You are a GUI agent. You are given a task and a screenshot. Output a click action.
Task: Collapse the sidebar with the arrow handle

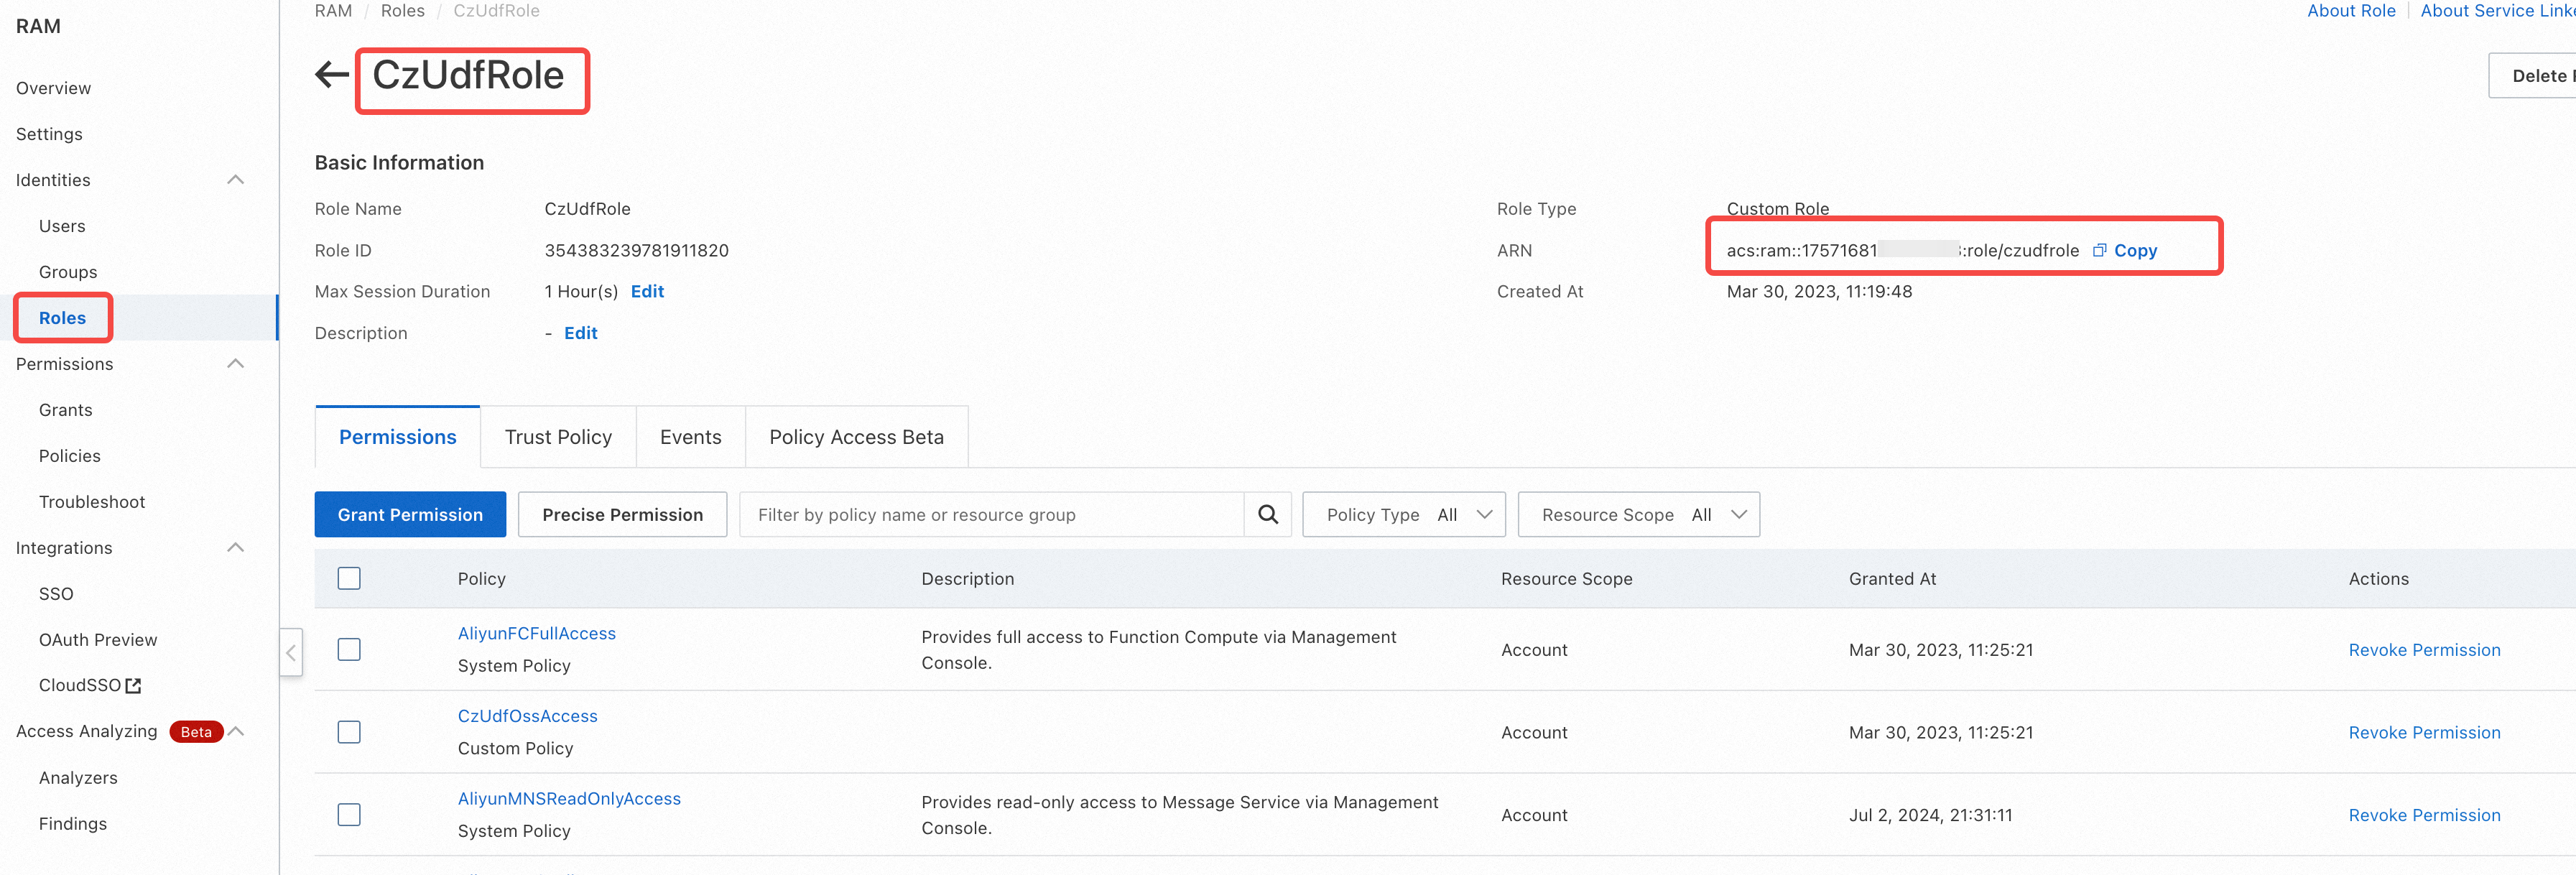tap(291, 653)
